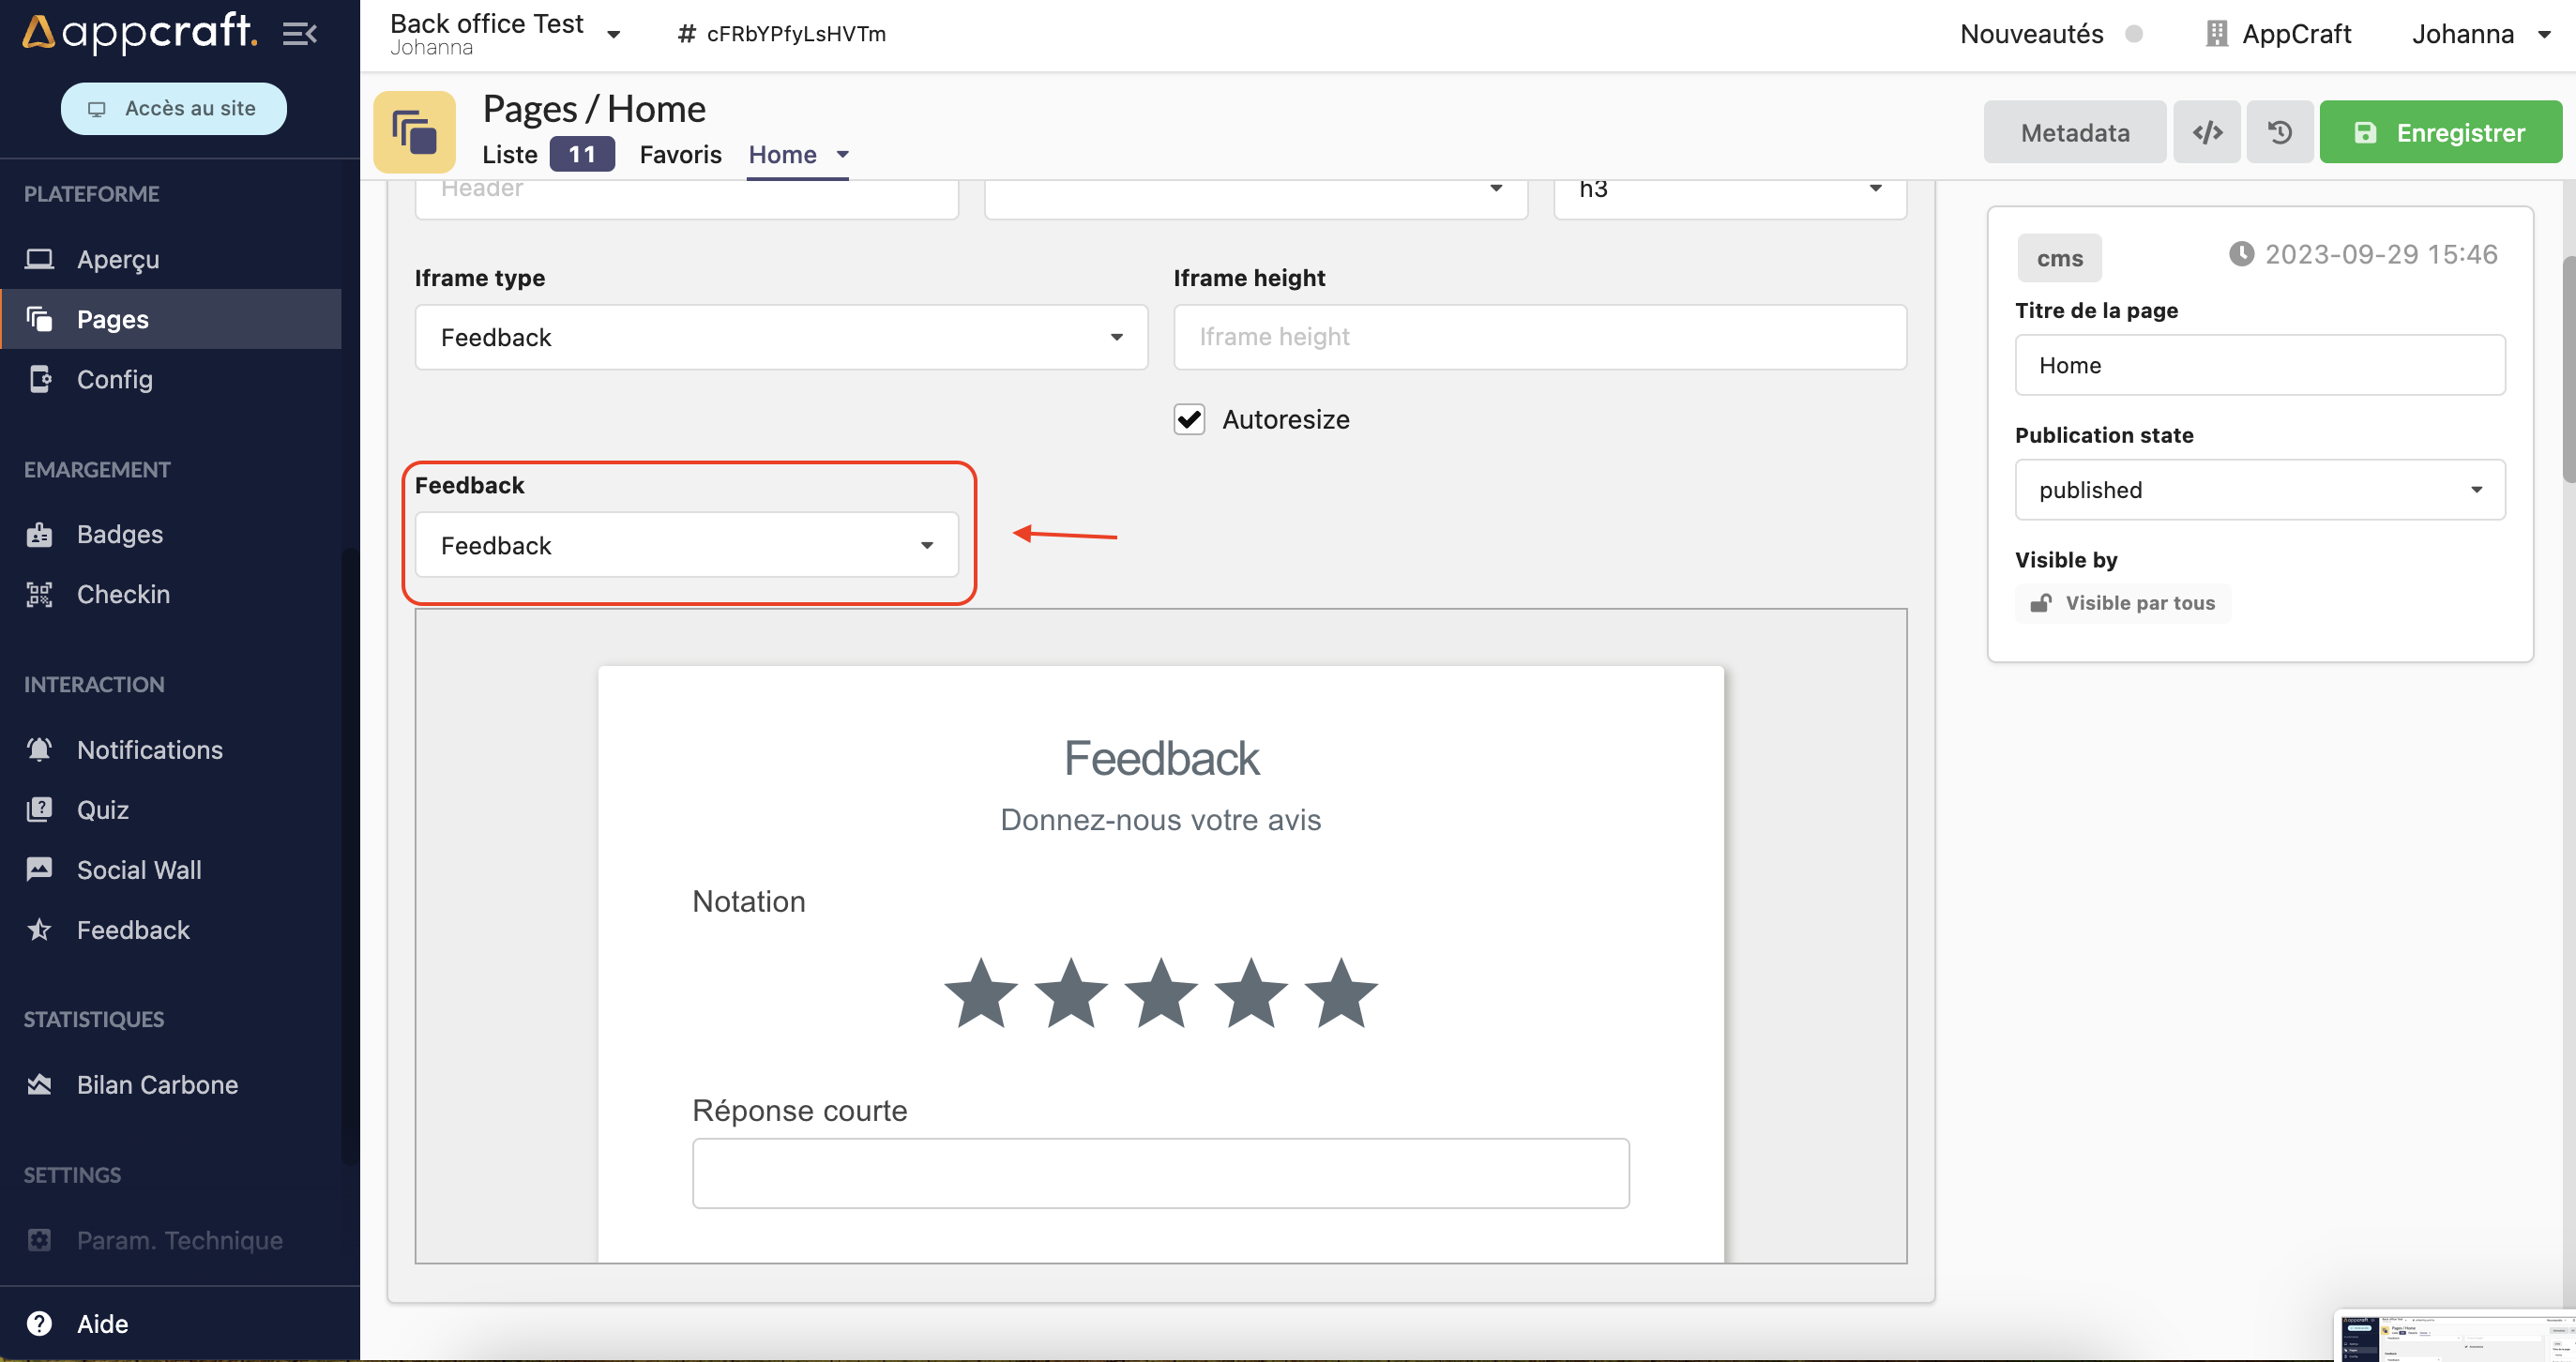Switch to the Favoris tab
This screenshot has width=2576, height=1362.
click(x=680, y=155)
